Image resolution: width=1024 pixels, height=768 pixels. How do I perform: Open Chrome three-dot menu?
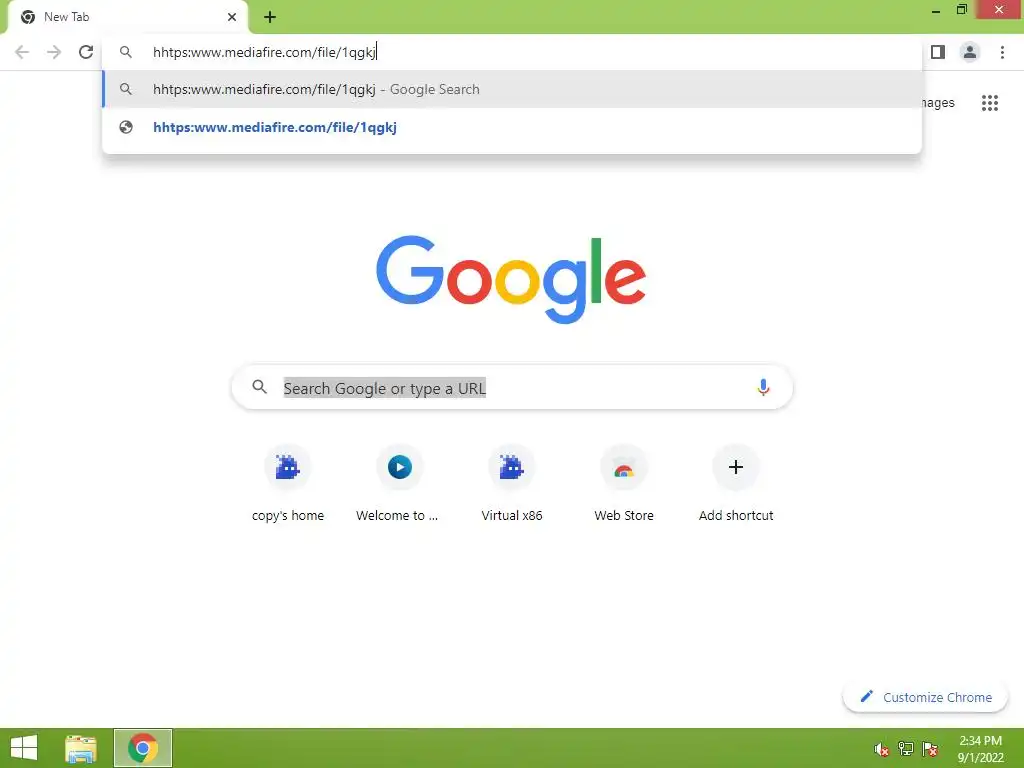pyautogui.click(x=1002, y=52)
